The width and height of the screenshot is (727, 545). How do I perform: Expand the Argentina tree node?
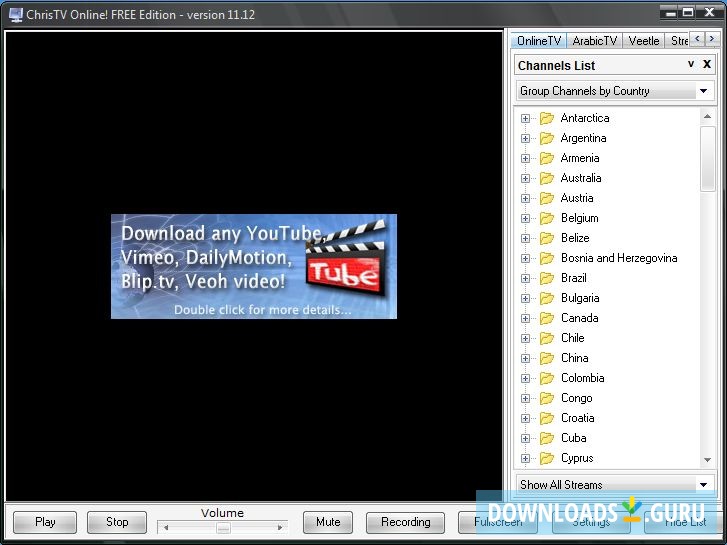pos(525,138)
